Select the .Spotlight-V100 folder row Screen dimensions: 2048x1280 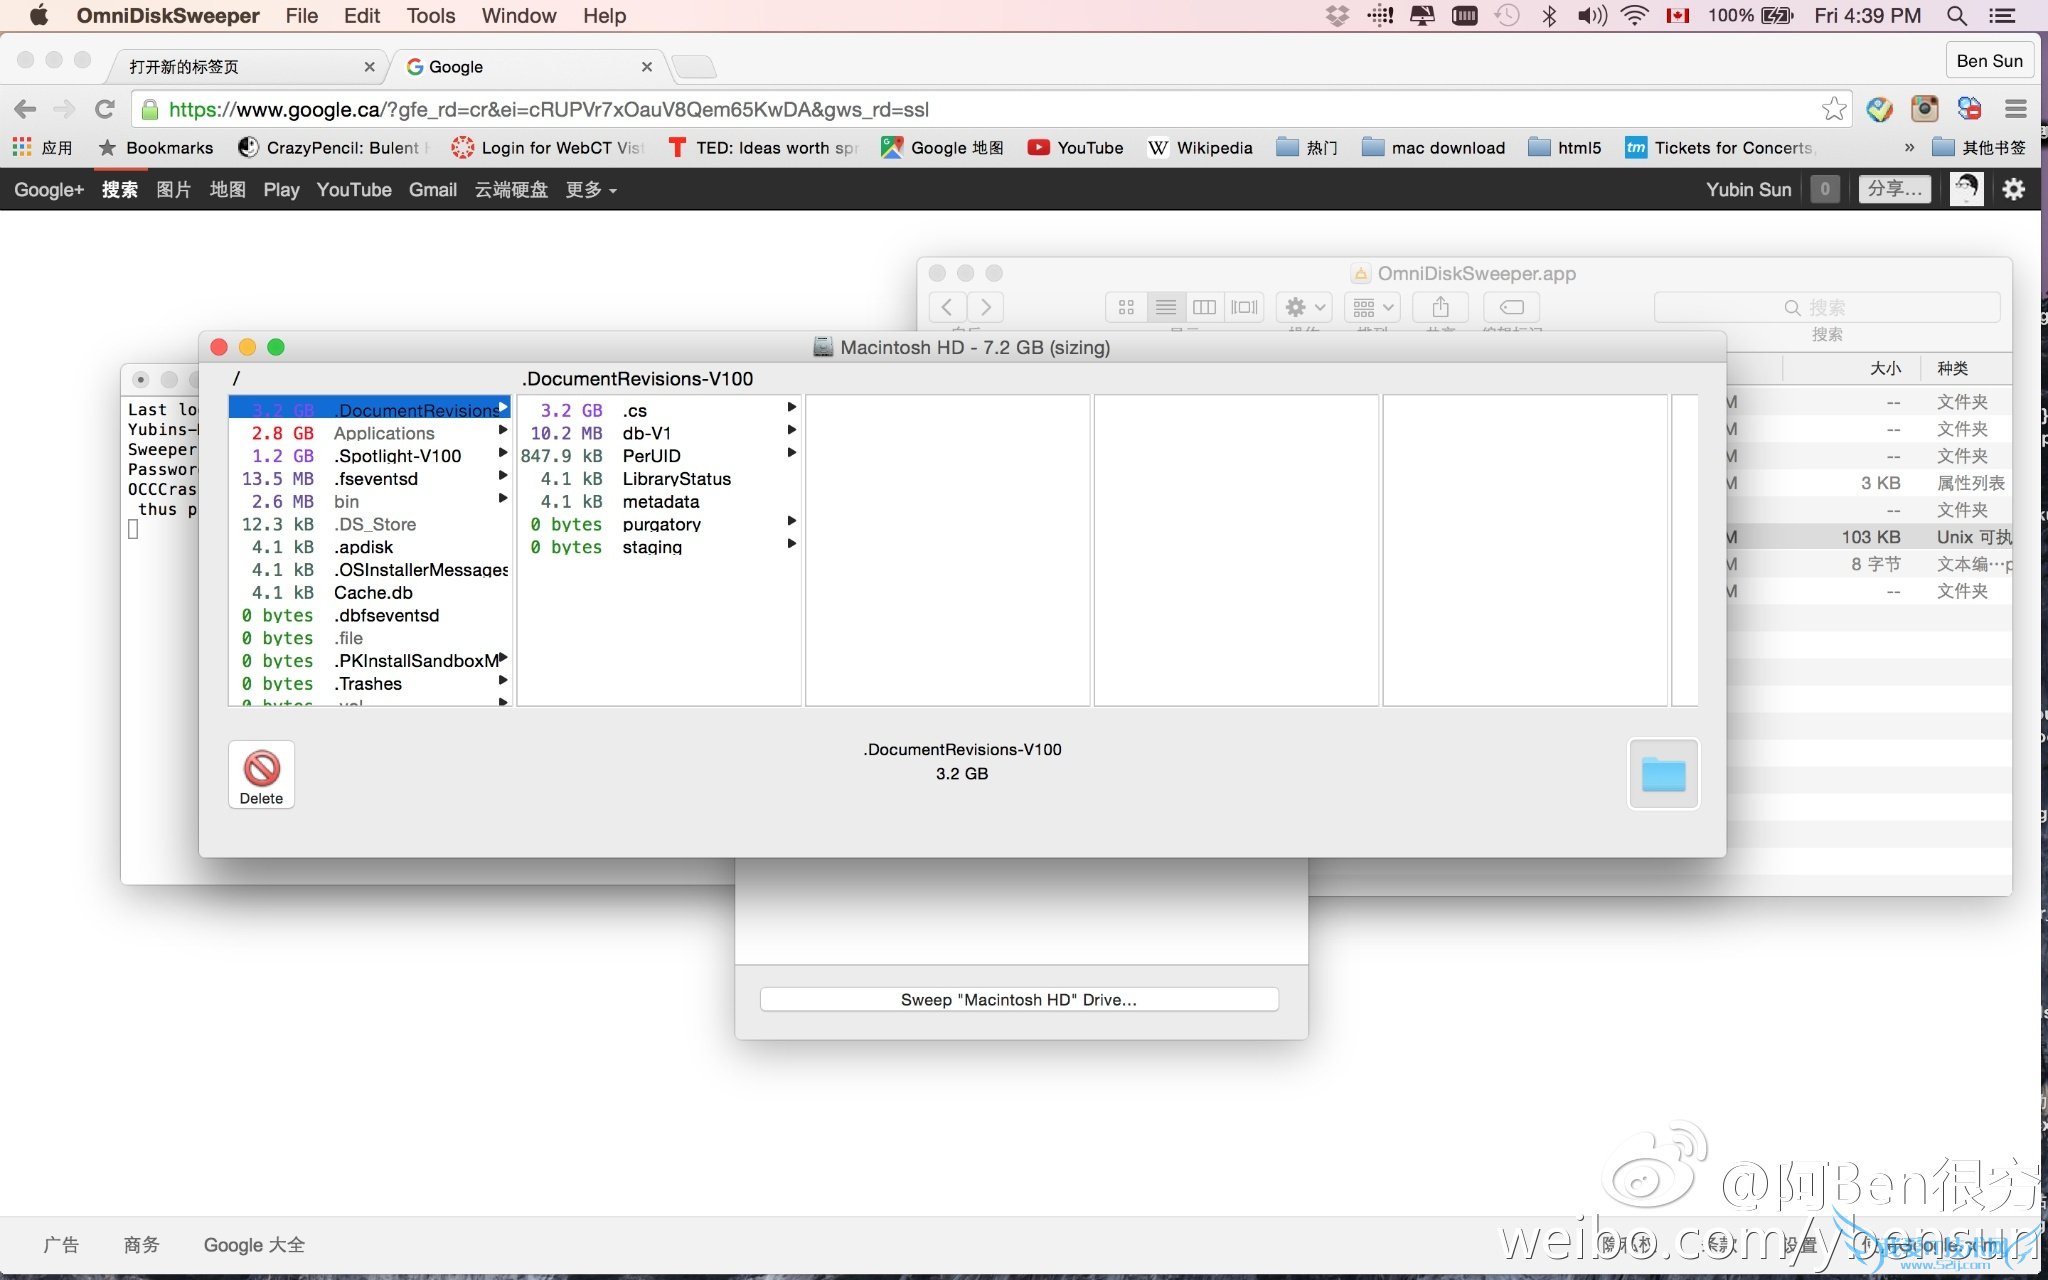397,456
